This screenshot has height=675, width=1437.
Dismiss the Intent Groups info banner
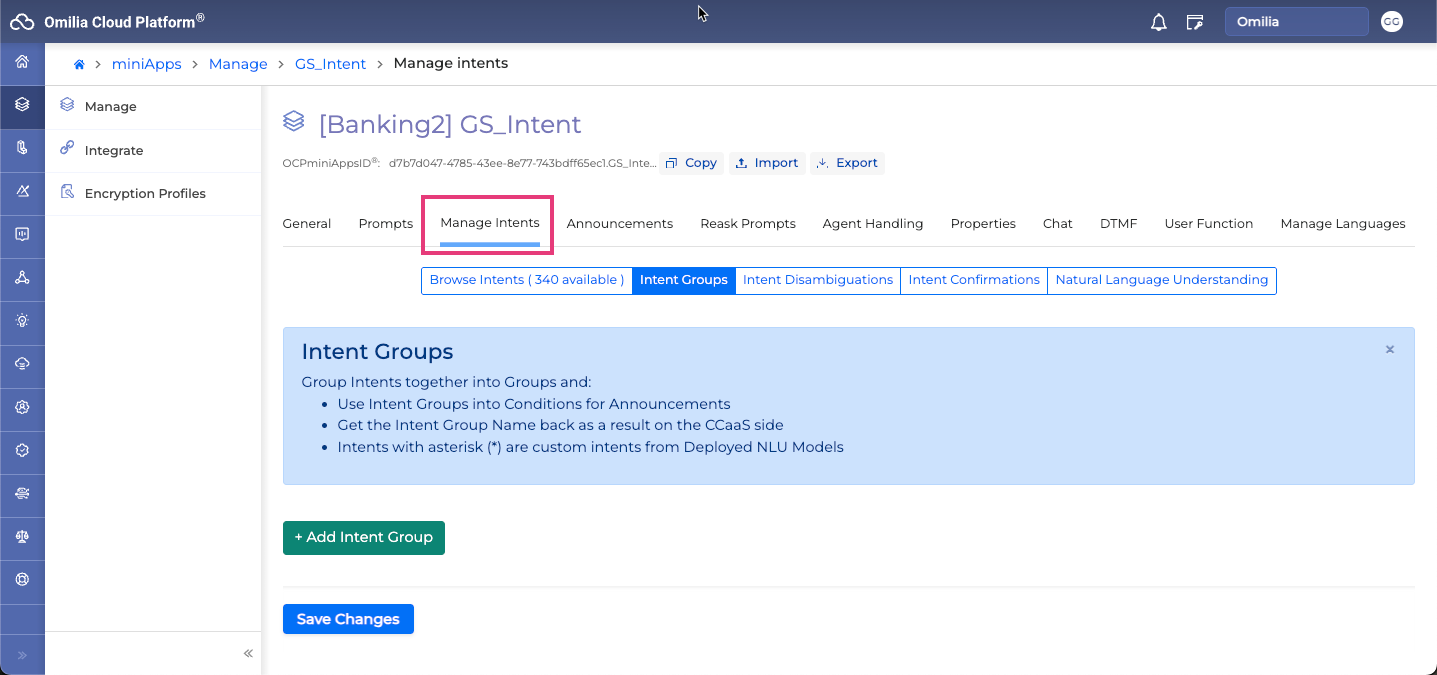pos(1389,350)
